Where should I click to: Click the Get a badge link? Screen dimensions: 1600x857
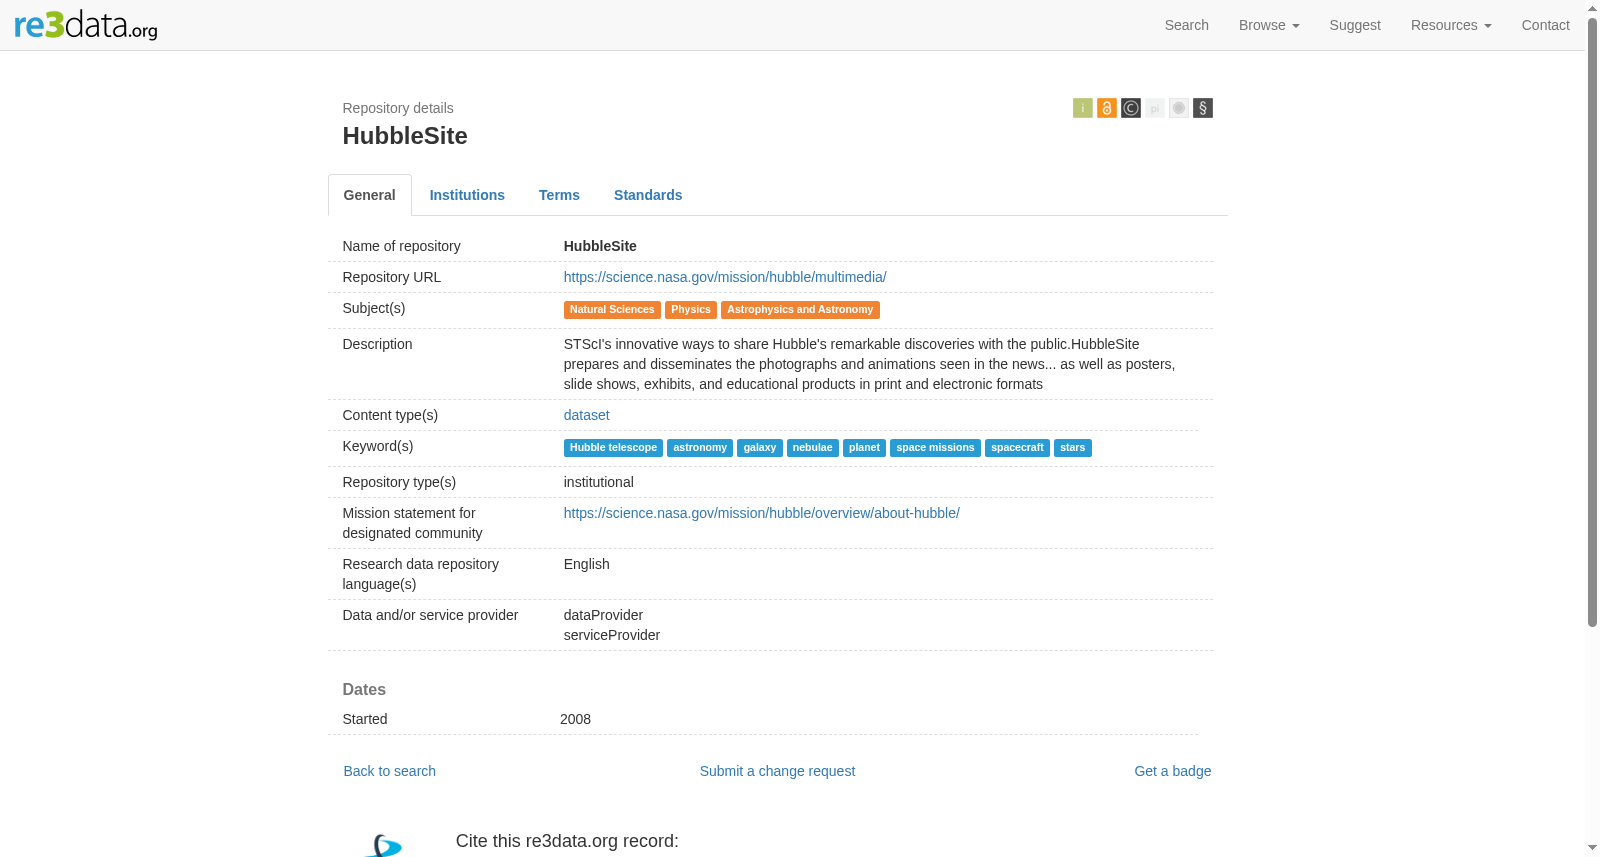click(x=1173, y=771)
